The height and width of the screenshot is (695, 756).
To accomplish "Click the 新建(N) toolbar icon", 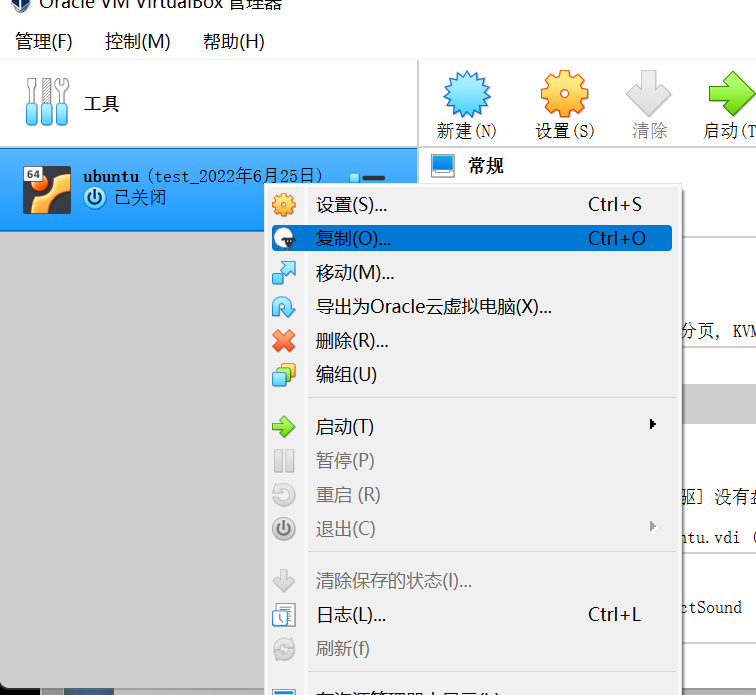I will [x=466, y=94].
